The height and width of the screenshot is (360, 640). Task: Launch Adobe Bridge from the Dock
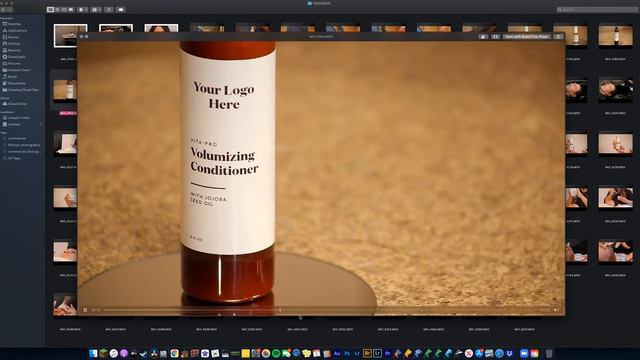pos(367,353)
